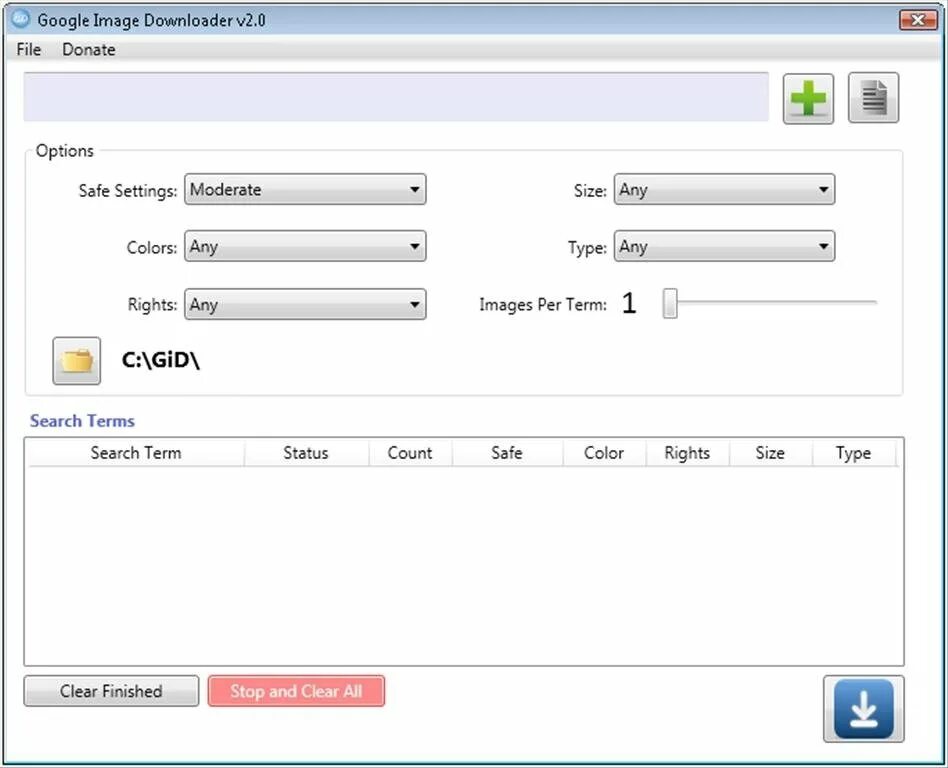The height and width of the screenshot is (768, 948).
Task: Open the Donate menu
Action: 88,50
